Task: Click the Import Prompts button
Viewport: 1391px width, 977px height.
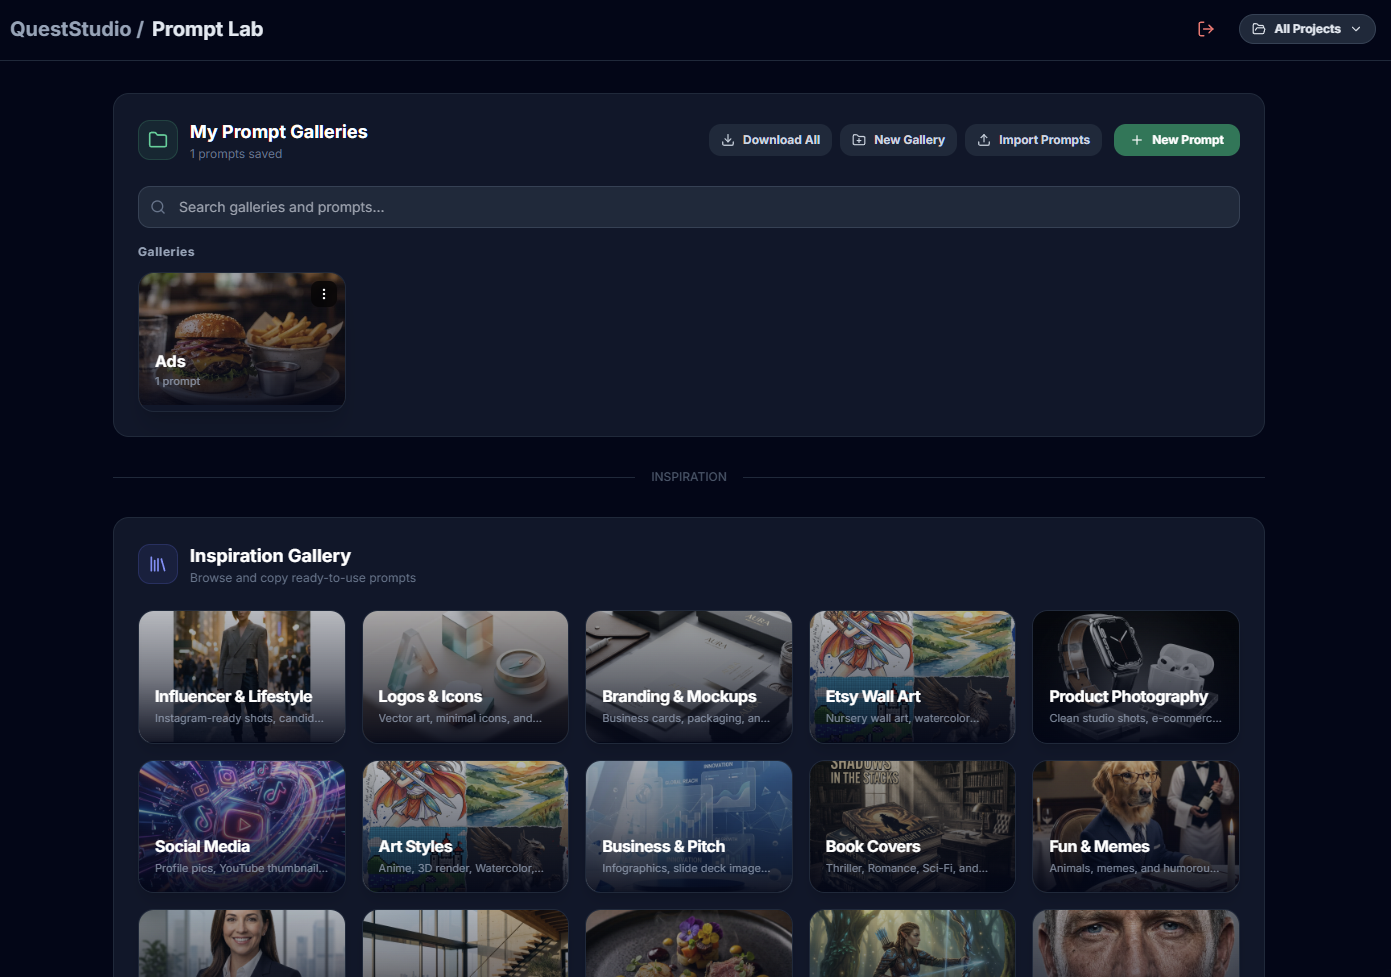Action: click(1033, 140)
